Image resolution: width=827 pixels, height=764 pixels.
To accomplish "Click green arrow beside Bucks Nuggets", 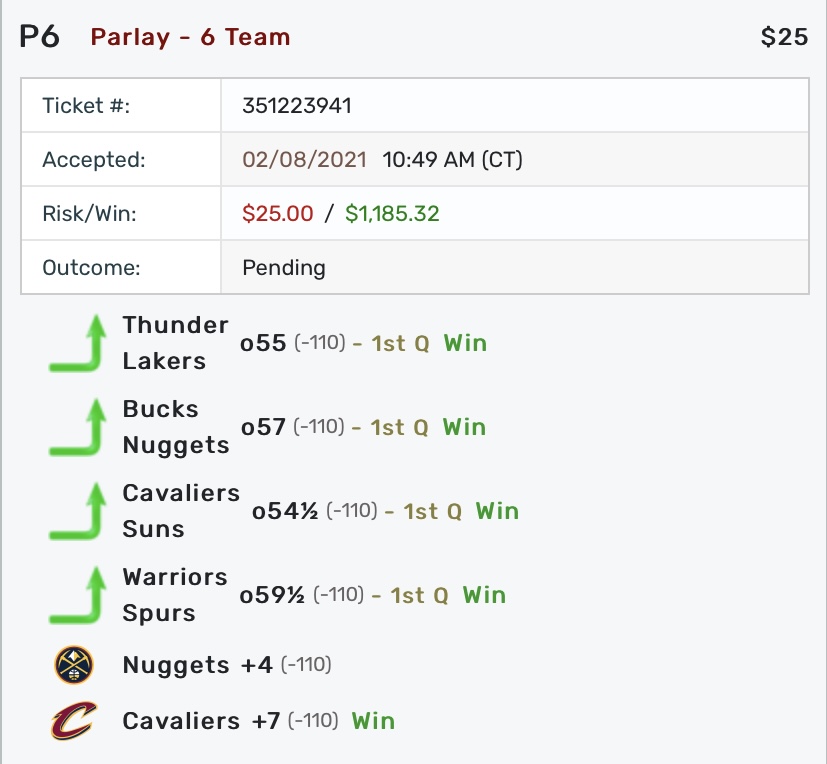I will pos(79,427).
